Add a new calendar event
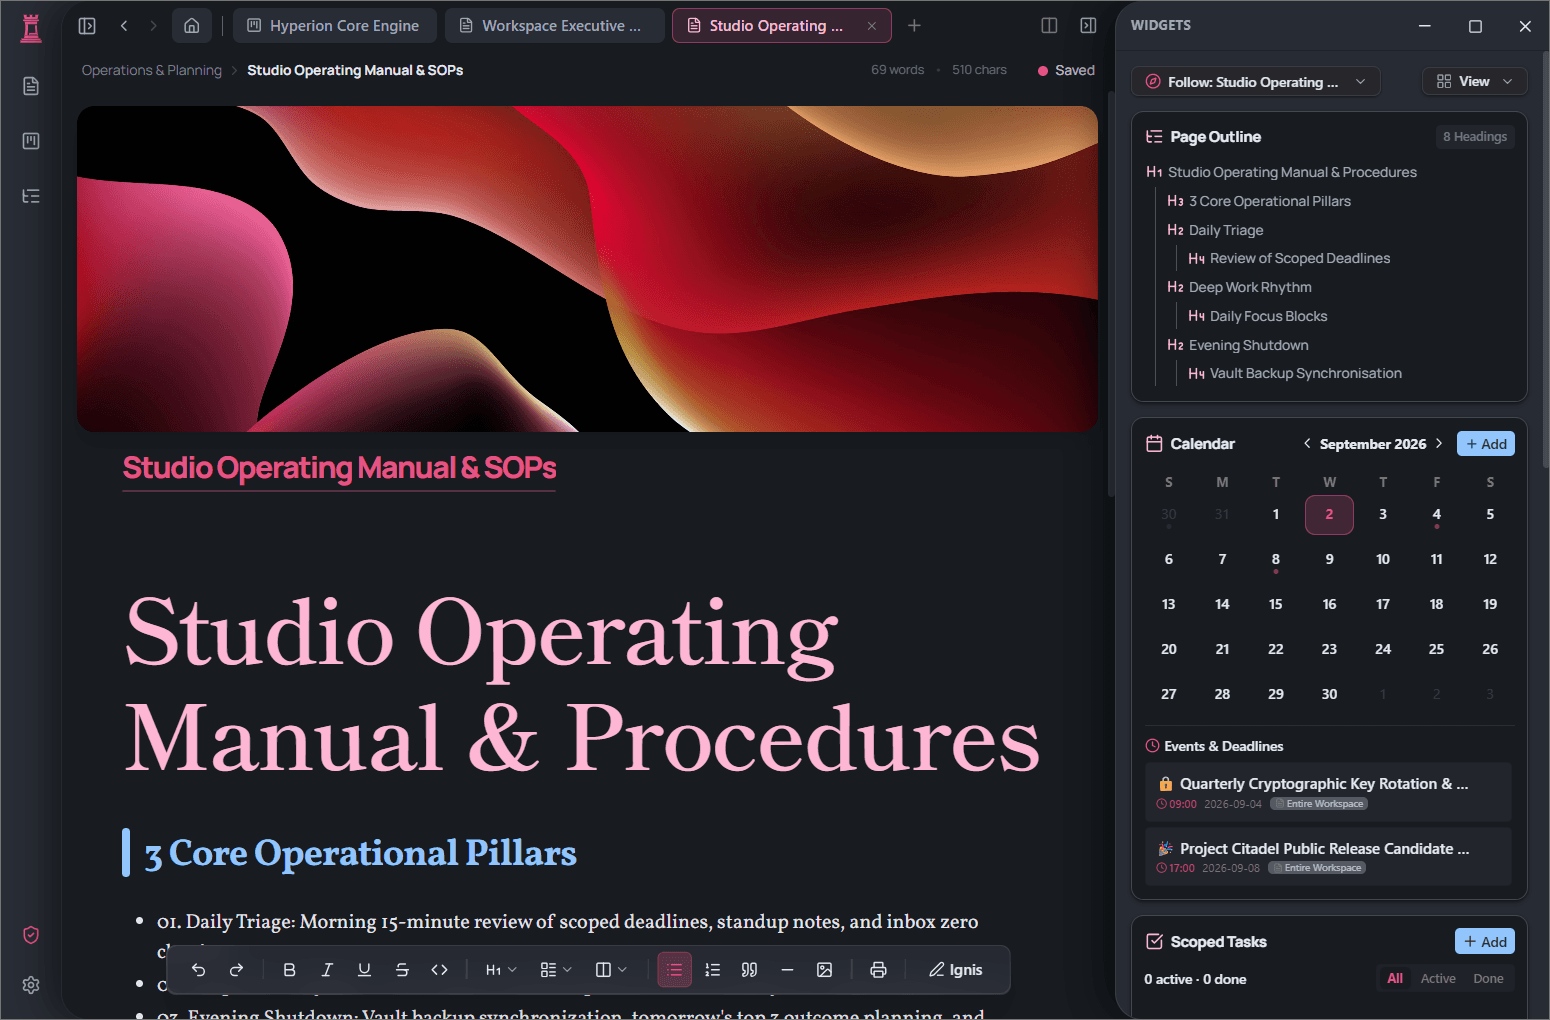This screenshot has width=1550, height=1020. 1485,444
